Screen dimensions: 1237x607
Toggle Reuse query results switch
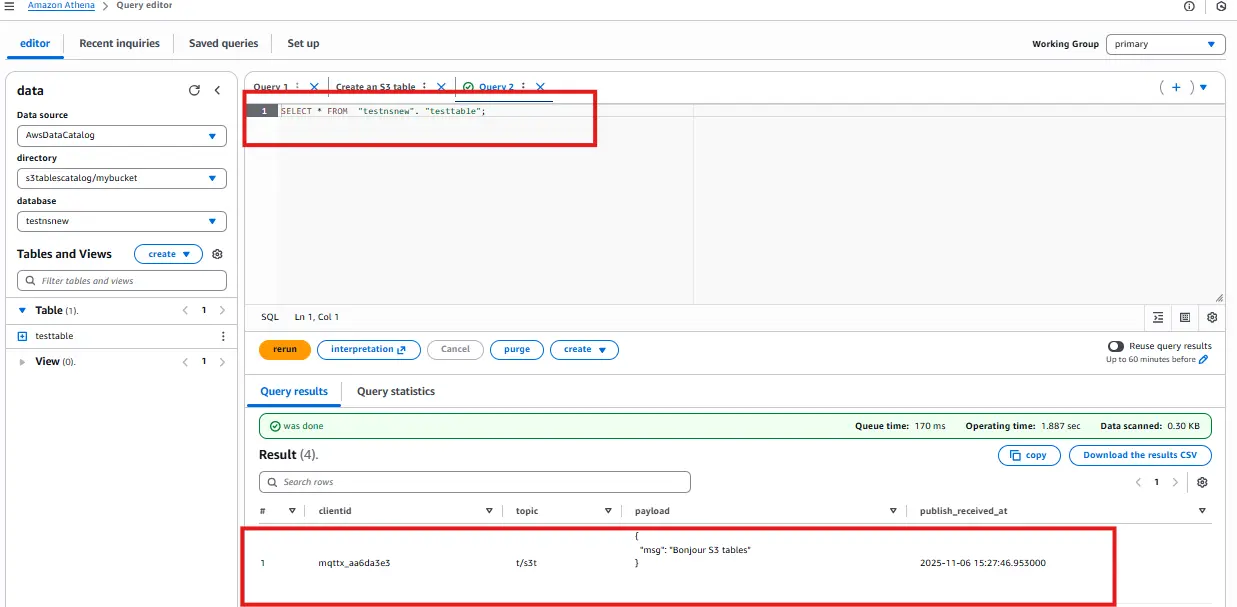point(1115,346)
